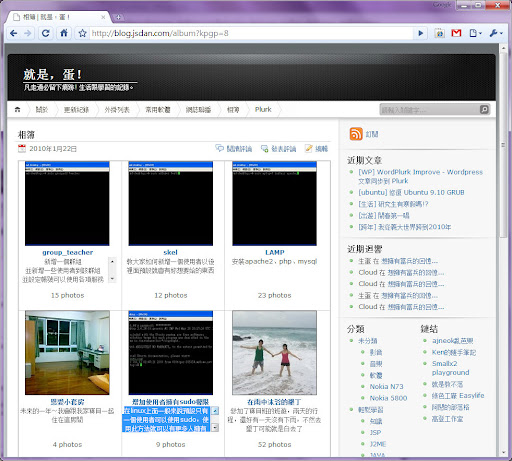Image resolution: width=512 pixels, height=461 pixels.
Task: Select the Plurk navigation tab
Action: tap(263, 109)
